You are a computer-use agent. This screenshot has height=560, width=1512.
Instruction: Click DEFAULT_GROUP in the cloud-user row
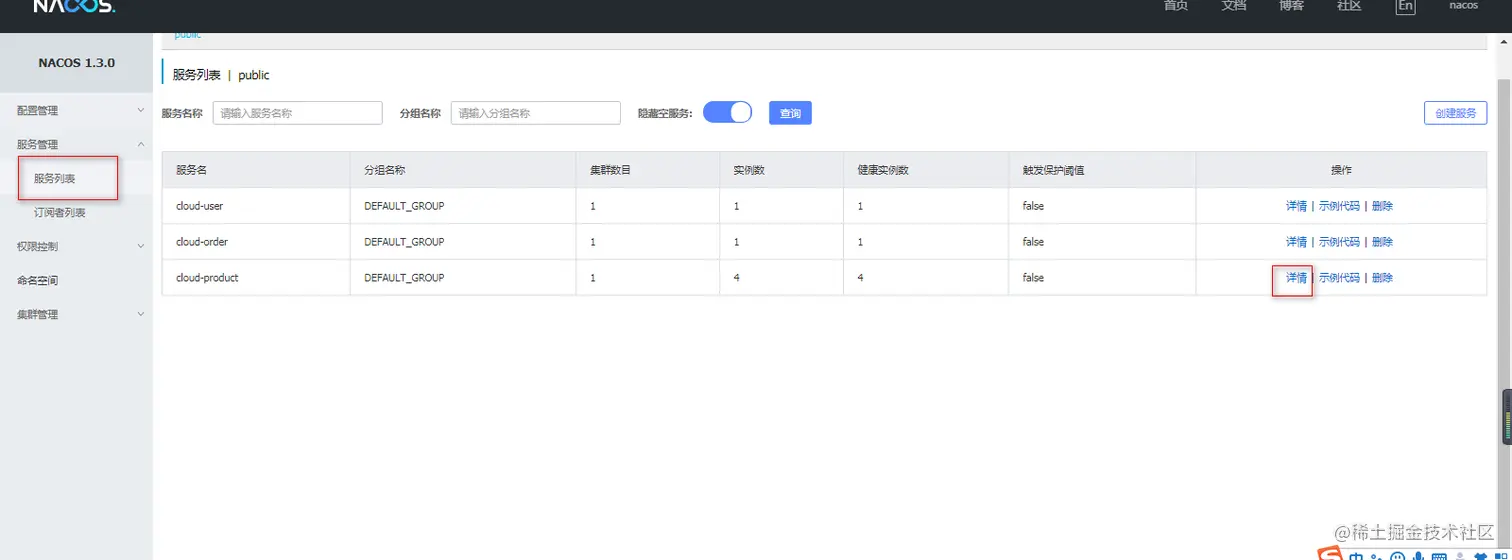click(x=403, y=206)
